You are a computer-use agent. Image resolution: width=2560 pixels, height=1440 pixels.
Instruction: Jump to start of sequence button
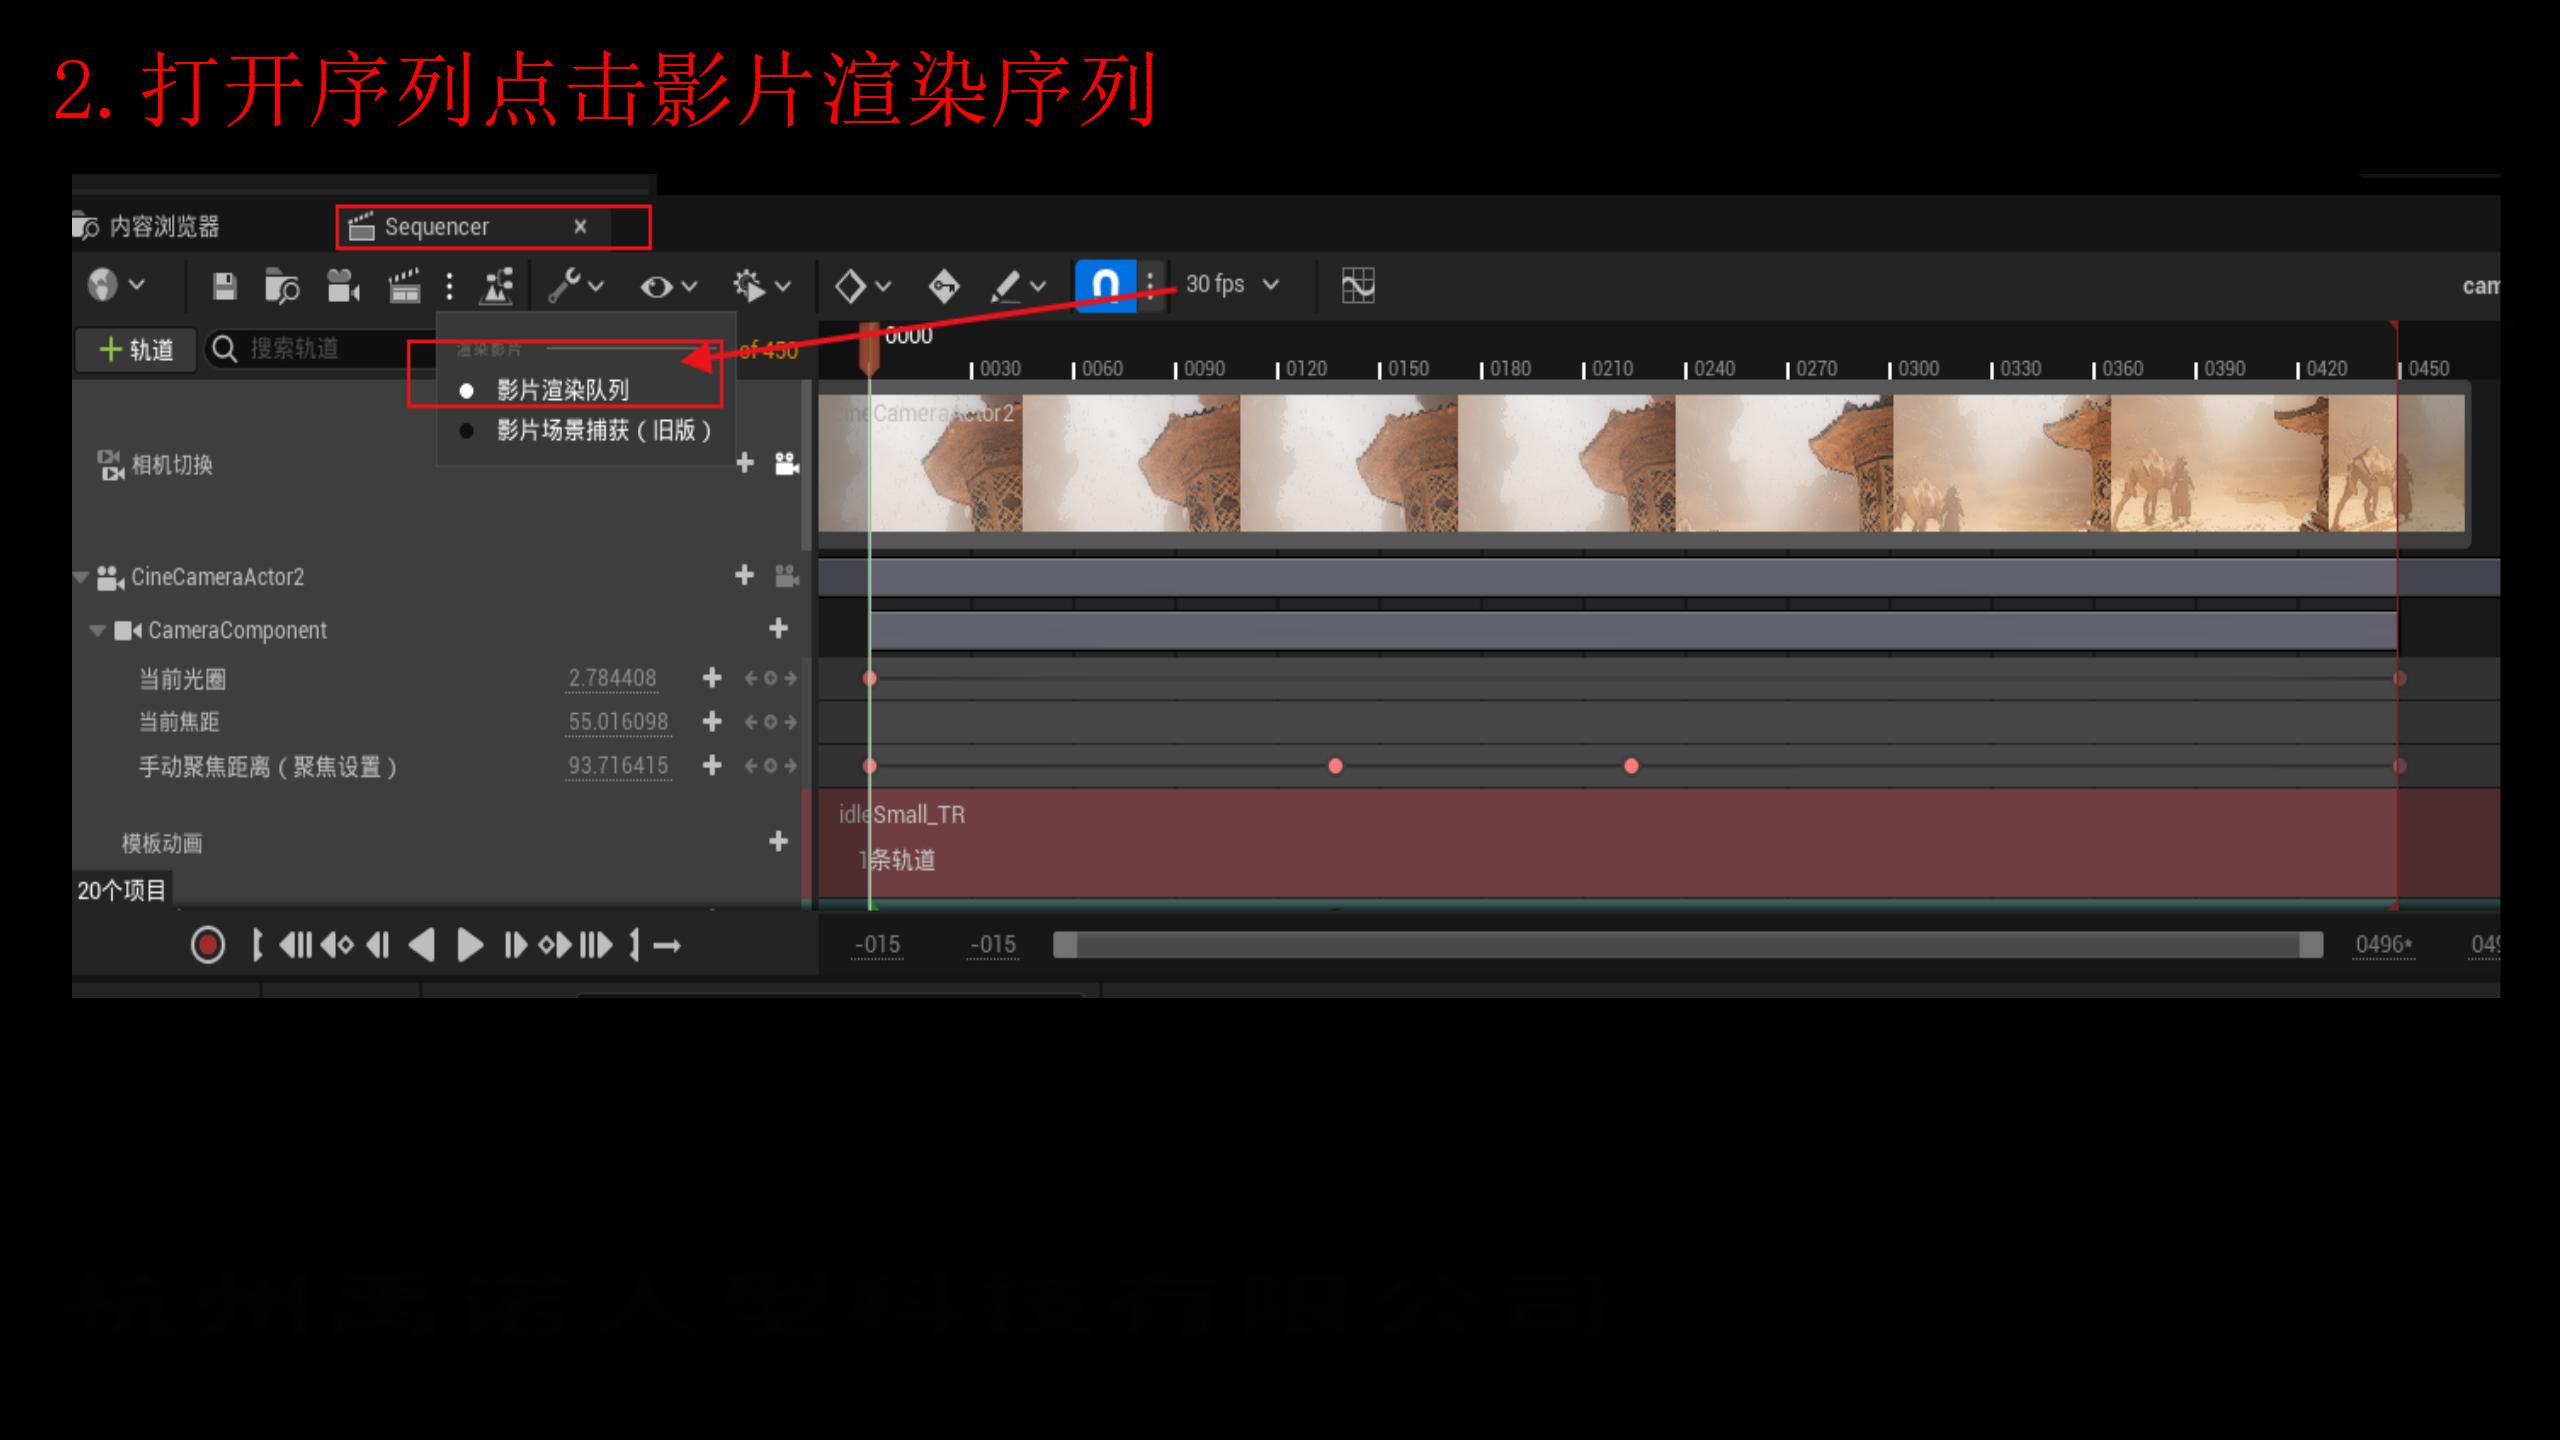tap(295, 945)
